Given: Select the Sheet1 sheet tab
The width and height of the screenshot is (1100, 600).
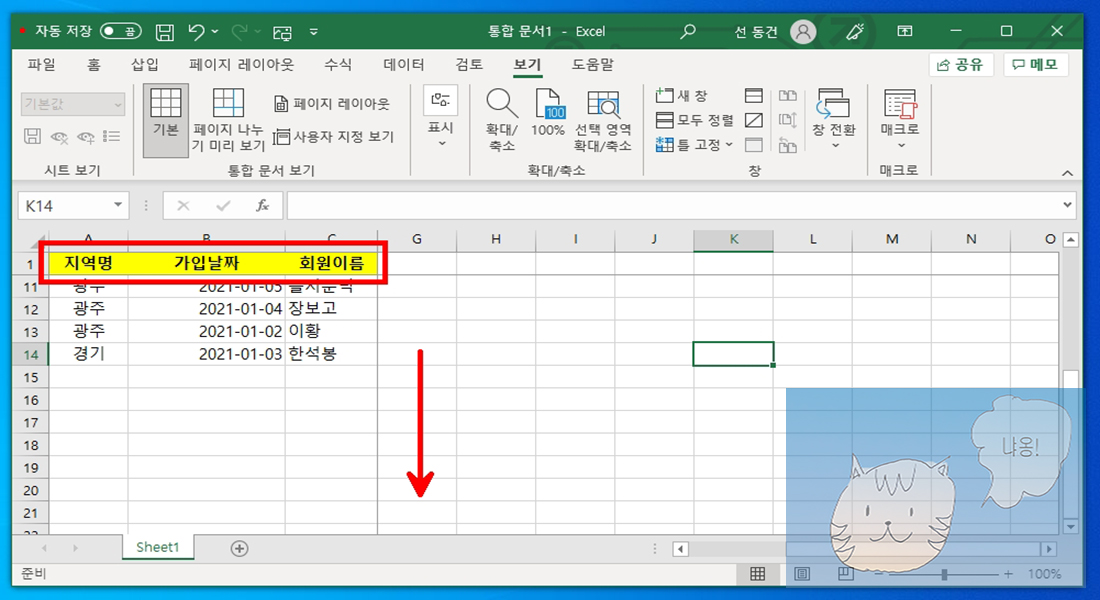Looking at the screenshot, I should click(158, 547).
